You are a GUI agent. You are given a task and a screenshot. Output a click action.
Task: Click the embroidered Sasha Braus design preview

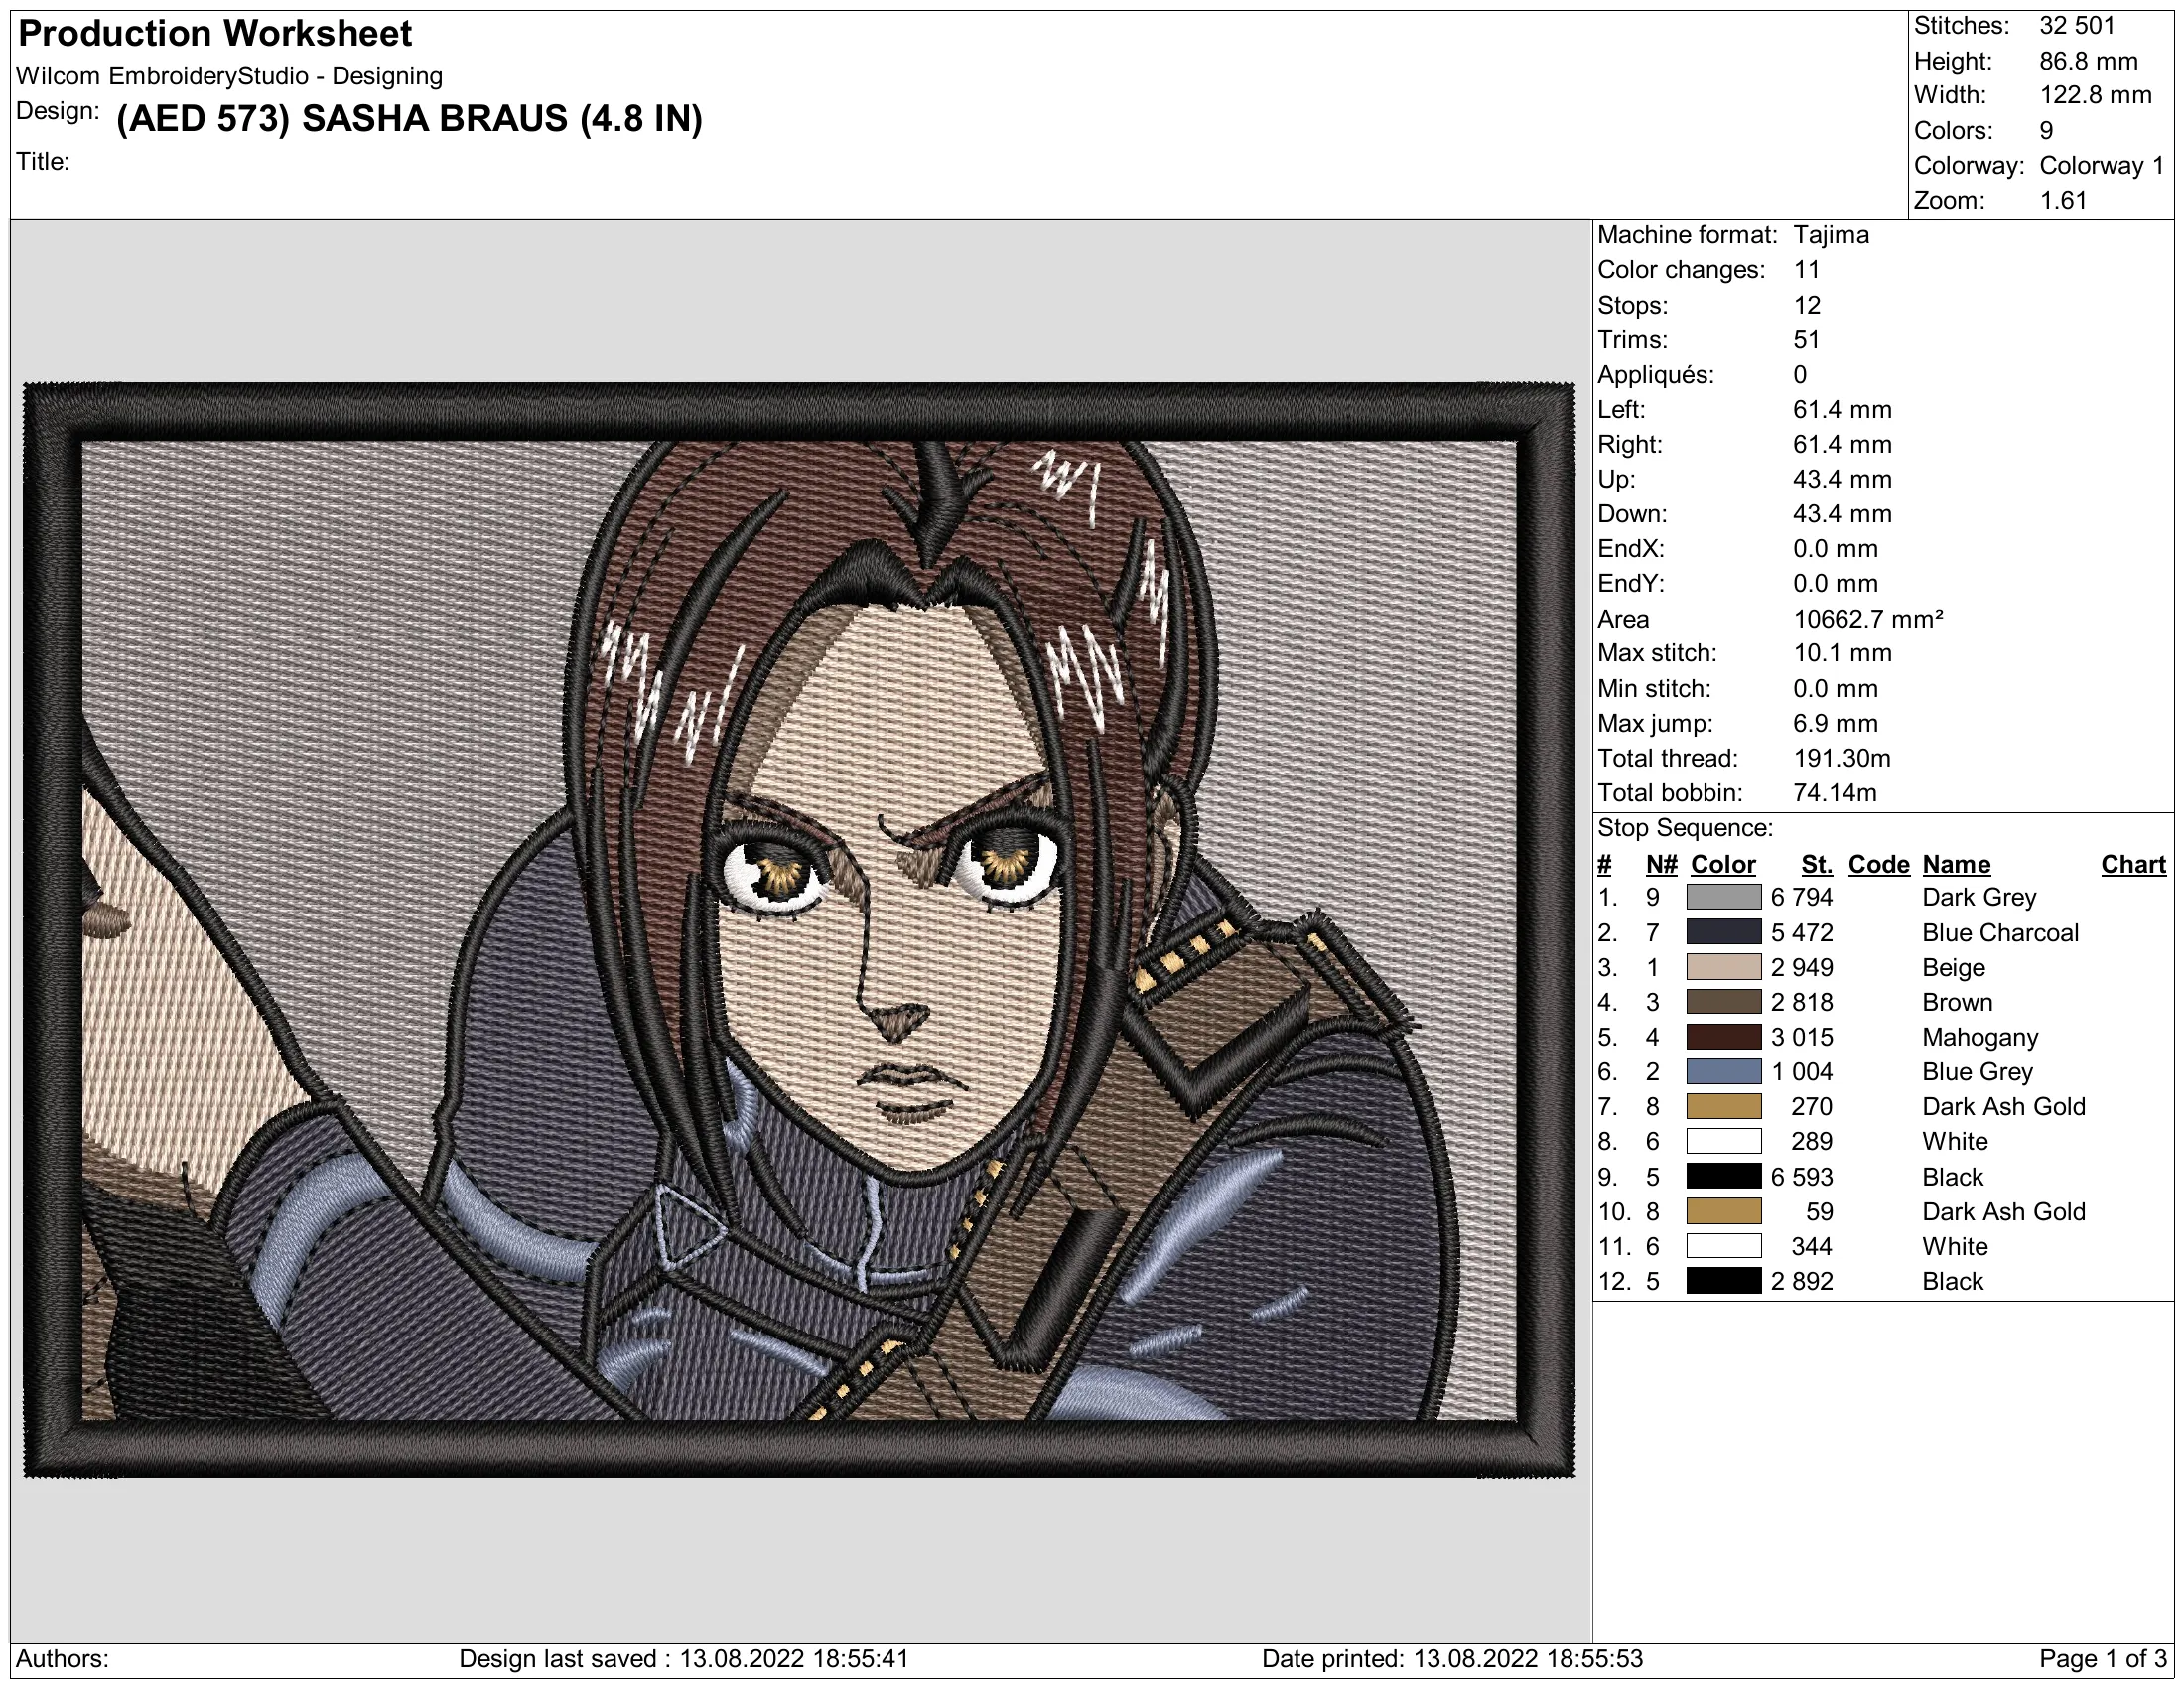click(x=799, y=930)
